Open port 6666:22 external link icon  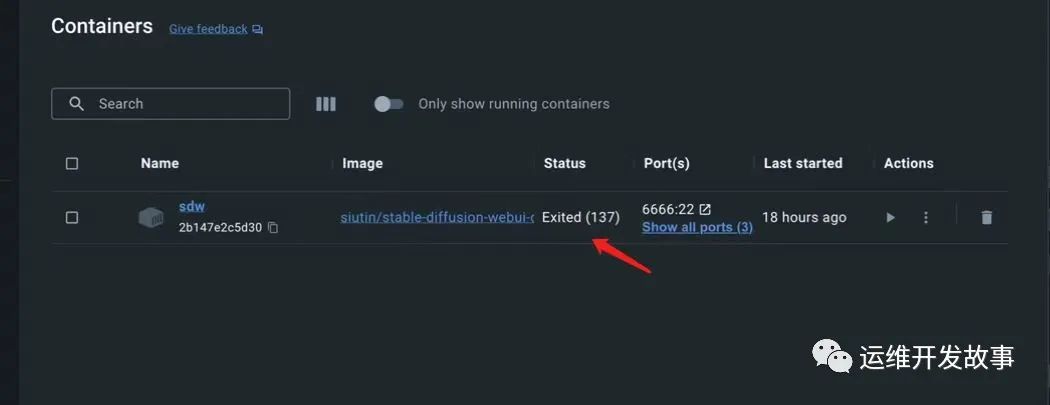click(704, 210)
